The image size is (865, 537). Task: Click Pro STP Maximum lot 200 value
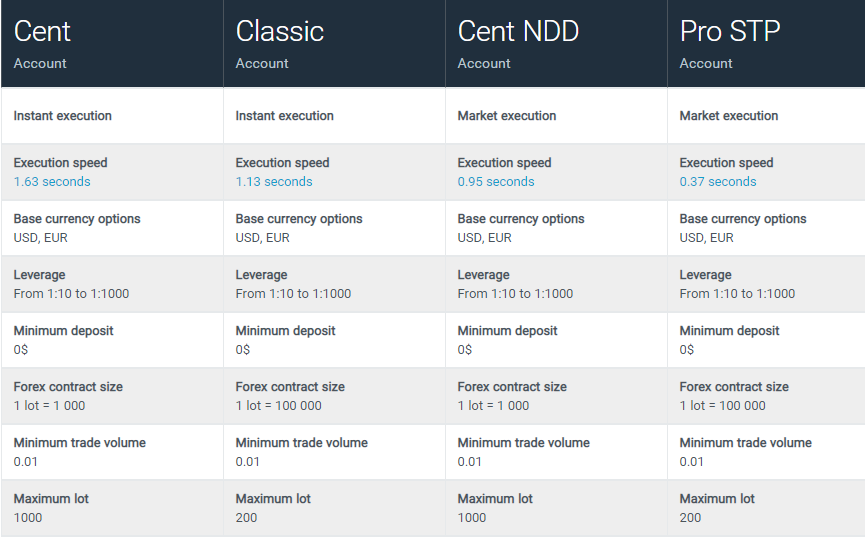point(690,518)
